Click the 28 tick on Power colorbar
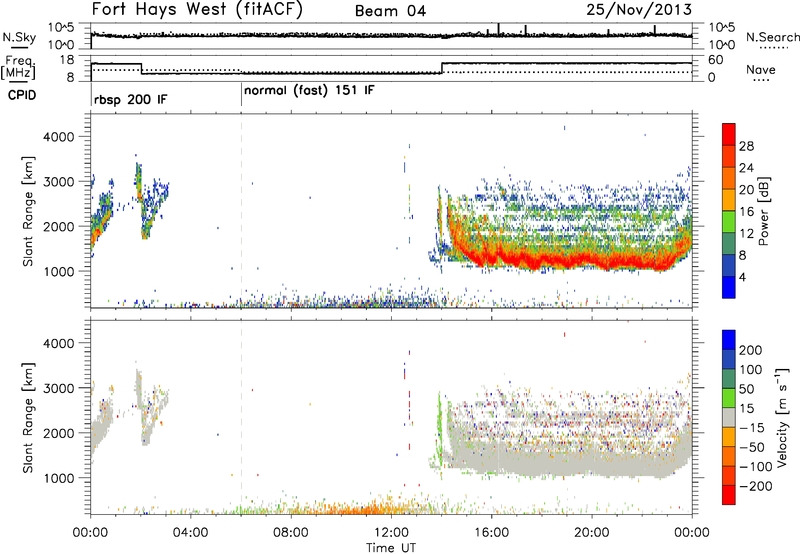Viewport: 800px width, 554px height. pos(746,146)
